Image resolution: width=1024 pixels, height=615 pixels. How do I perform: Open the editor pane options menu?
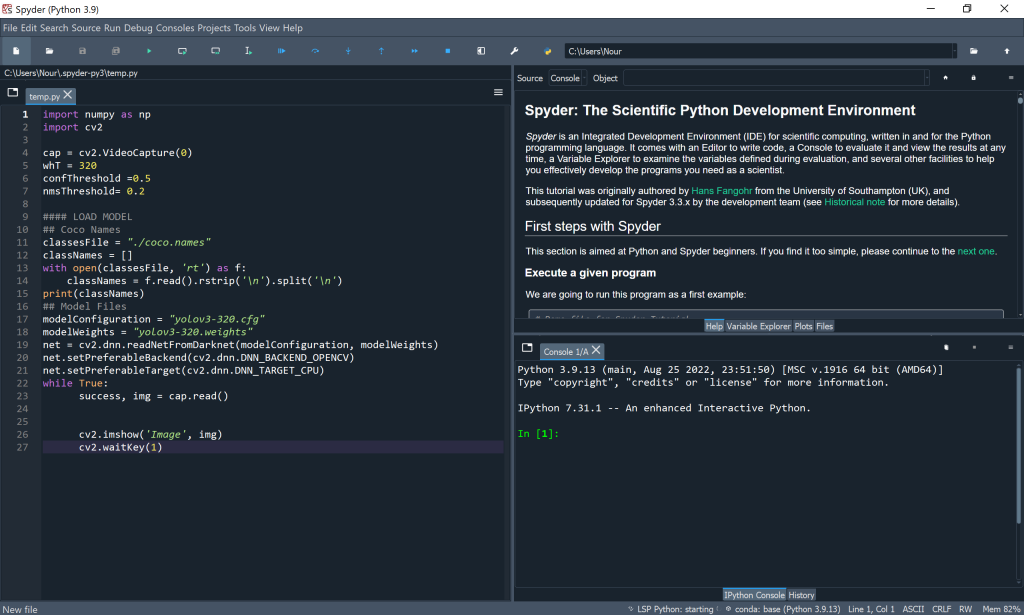(x=498, y=93)
